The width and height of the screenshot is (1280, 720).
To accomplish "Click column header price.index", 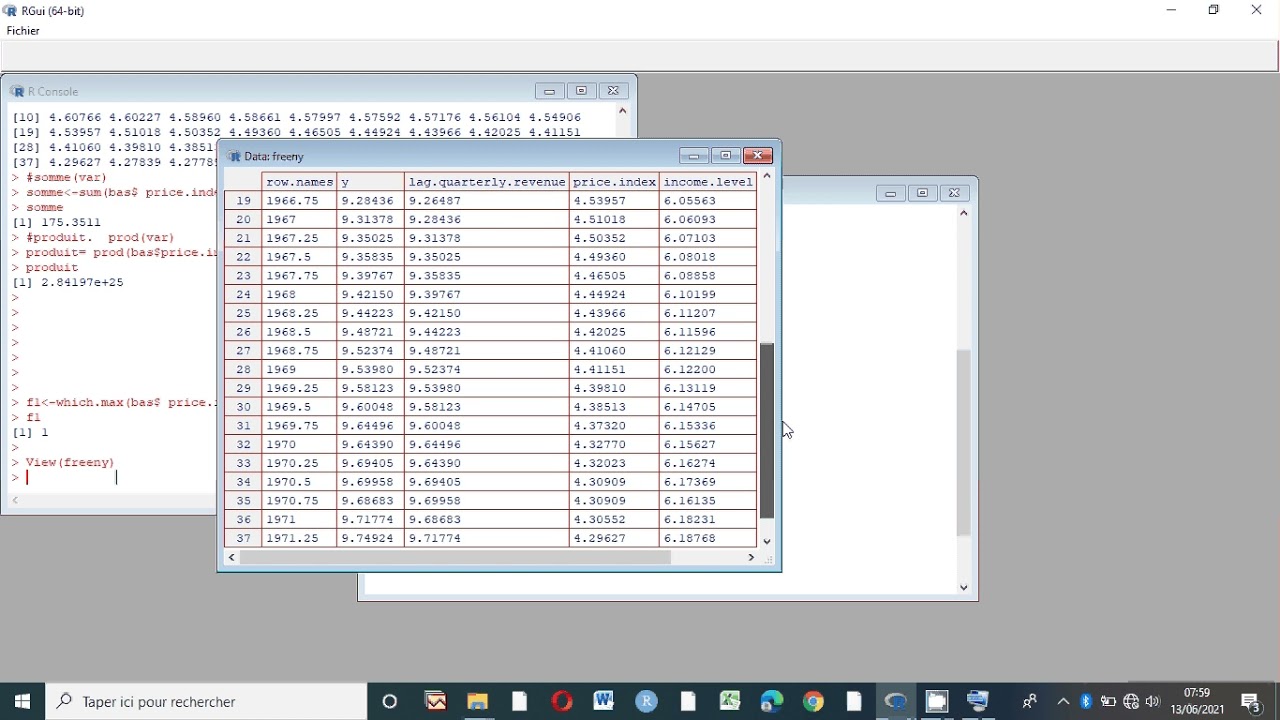I will point(615,182).
